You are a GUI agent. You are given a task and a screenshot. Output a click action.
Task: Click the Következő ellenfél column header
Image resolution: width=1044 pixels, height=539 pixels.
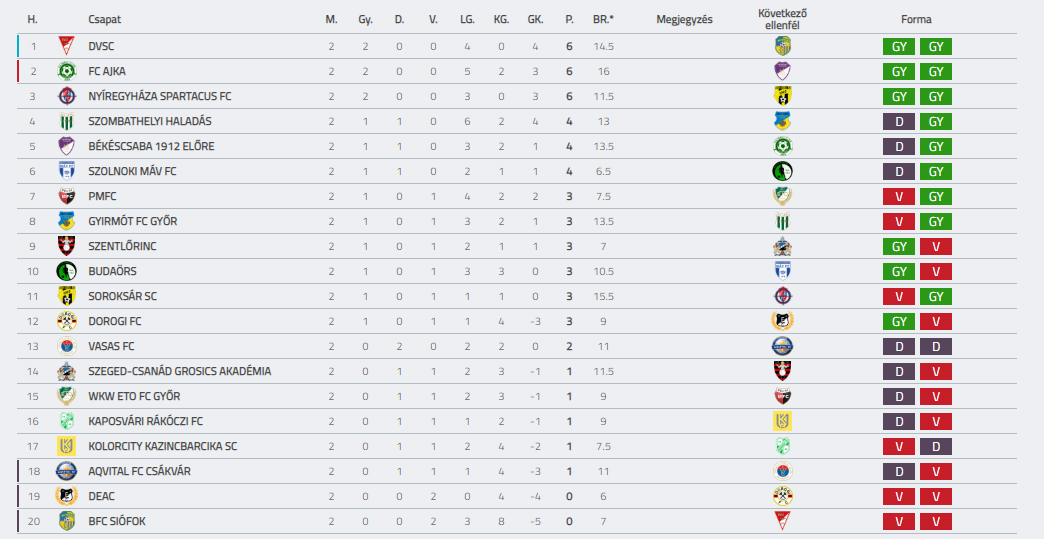782,19
